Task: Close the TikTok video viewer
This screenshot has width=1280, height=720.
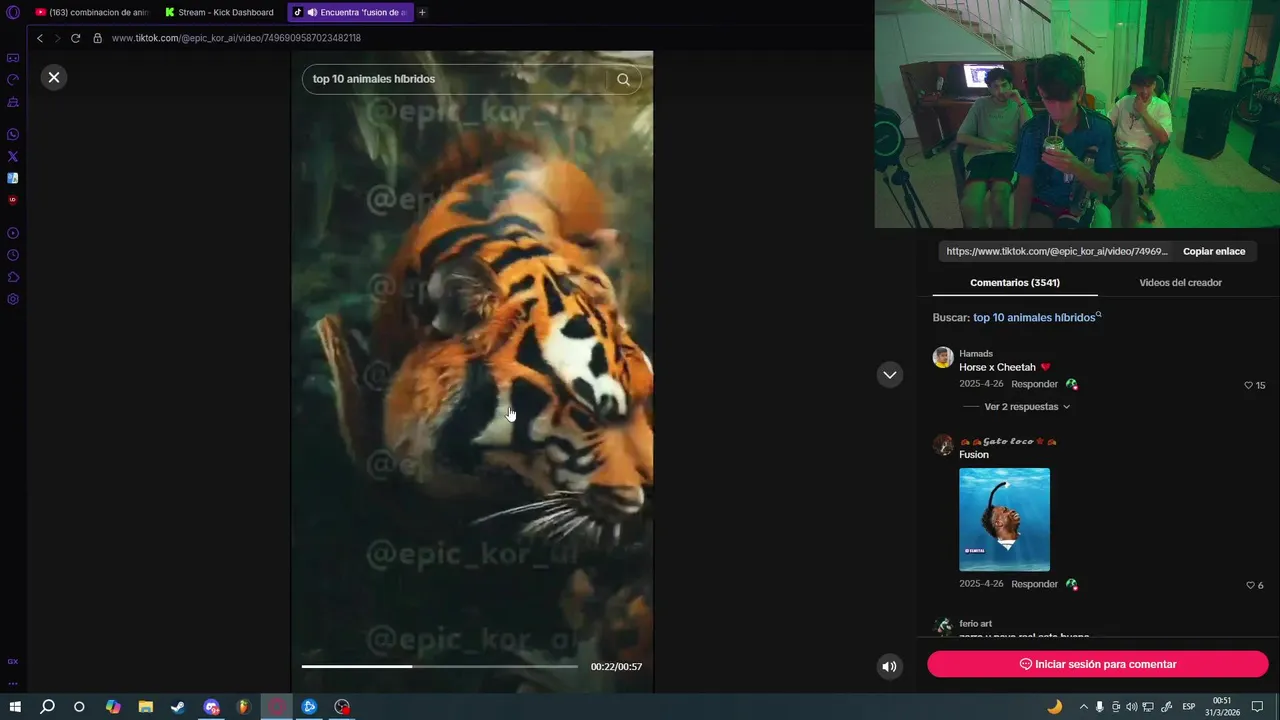Action: coord(54,77)
